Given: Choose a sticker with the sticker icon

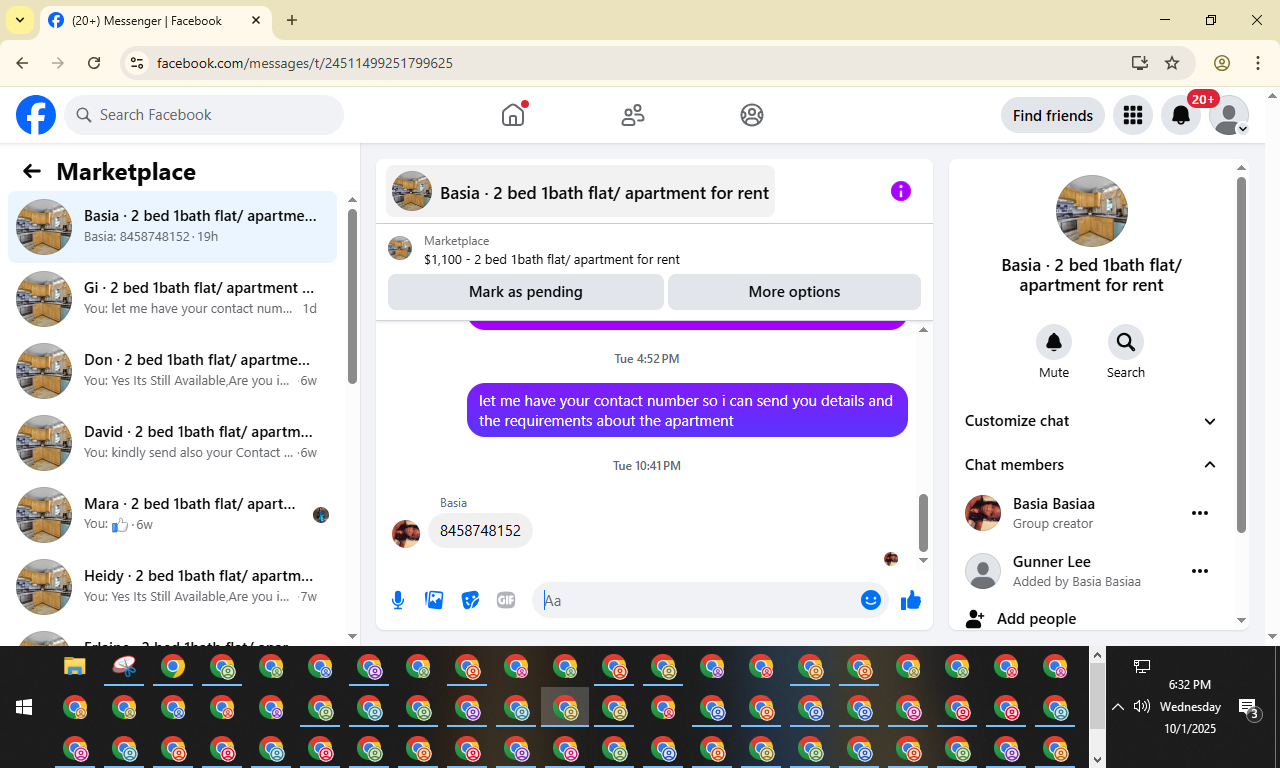Looking at the screenshot, I should tap(470, 600).
